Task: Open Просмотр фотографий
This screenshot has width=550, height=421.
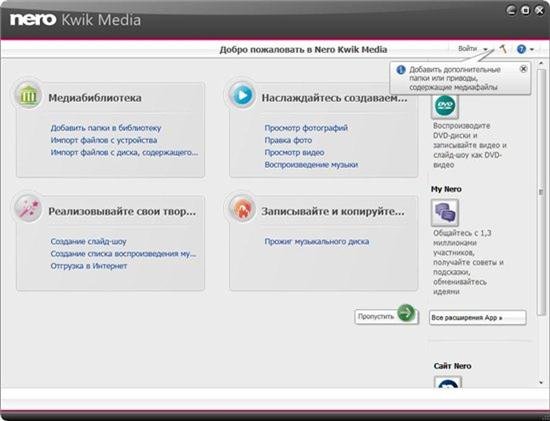Action: click(x=306, y=128)
